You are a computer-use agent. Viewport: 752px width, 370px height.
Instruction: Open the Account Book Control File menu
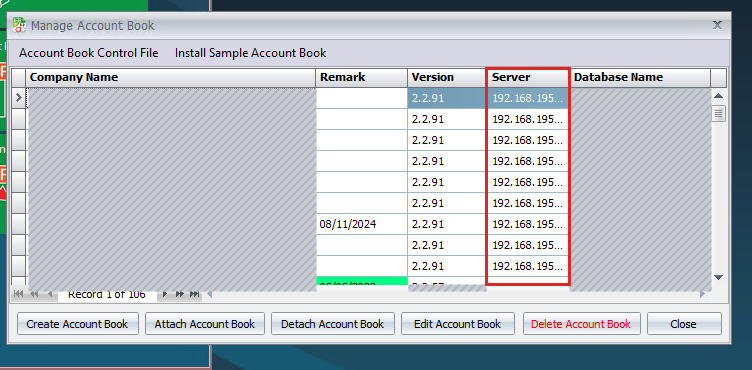(89, 53)
